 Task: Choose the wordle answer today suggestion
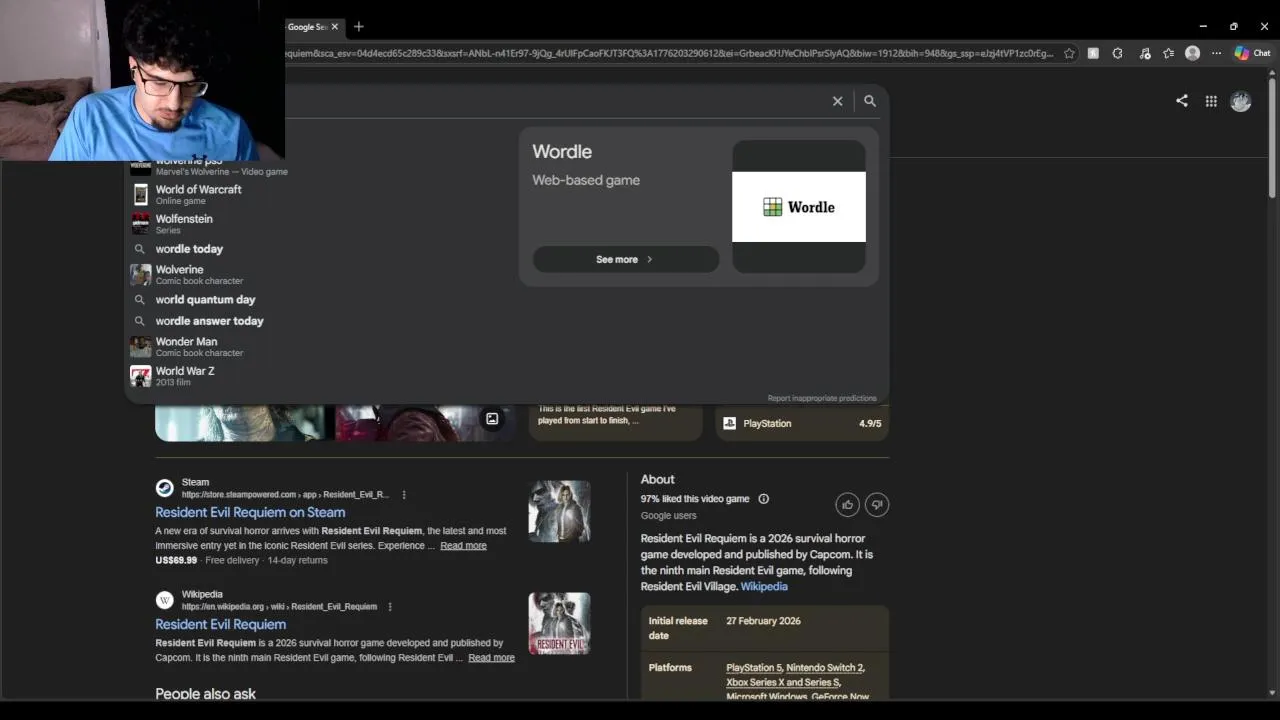point(209,321)
